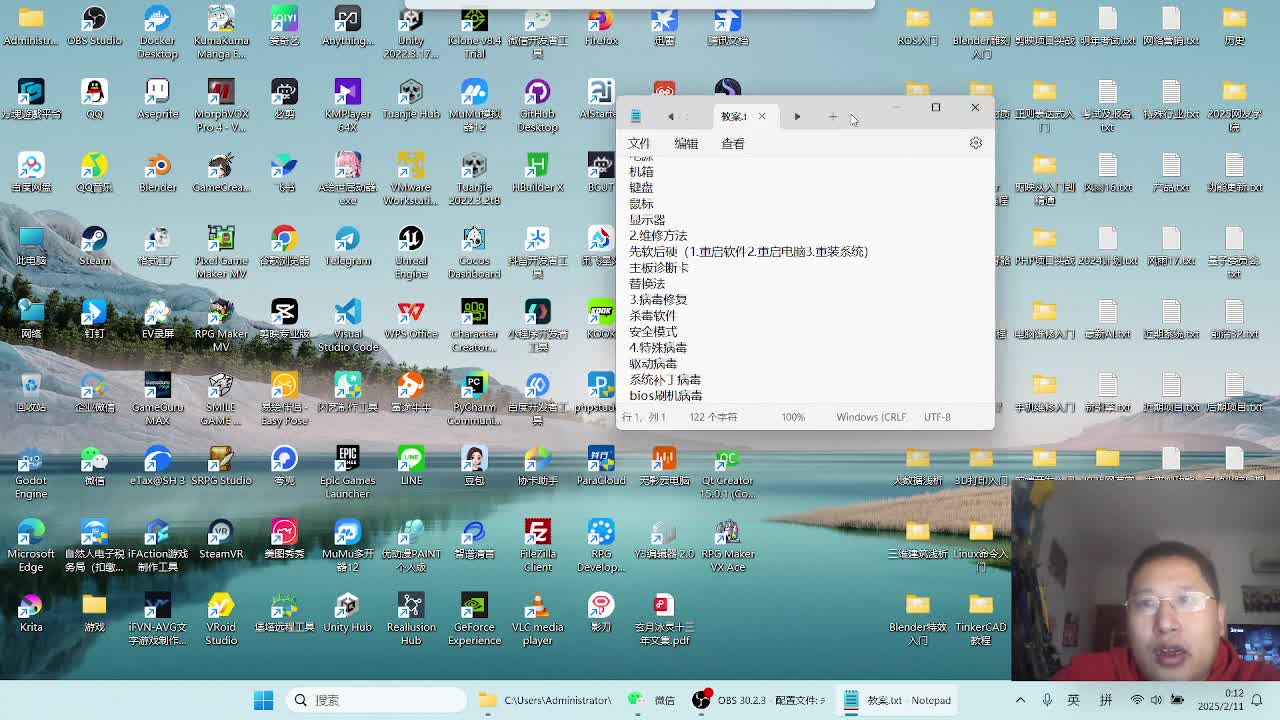Open TinkerCAD教程 folder on desktop
Image resolution: width=1280 pixels, height=720 pixels.
click(980, 619)
